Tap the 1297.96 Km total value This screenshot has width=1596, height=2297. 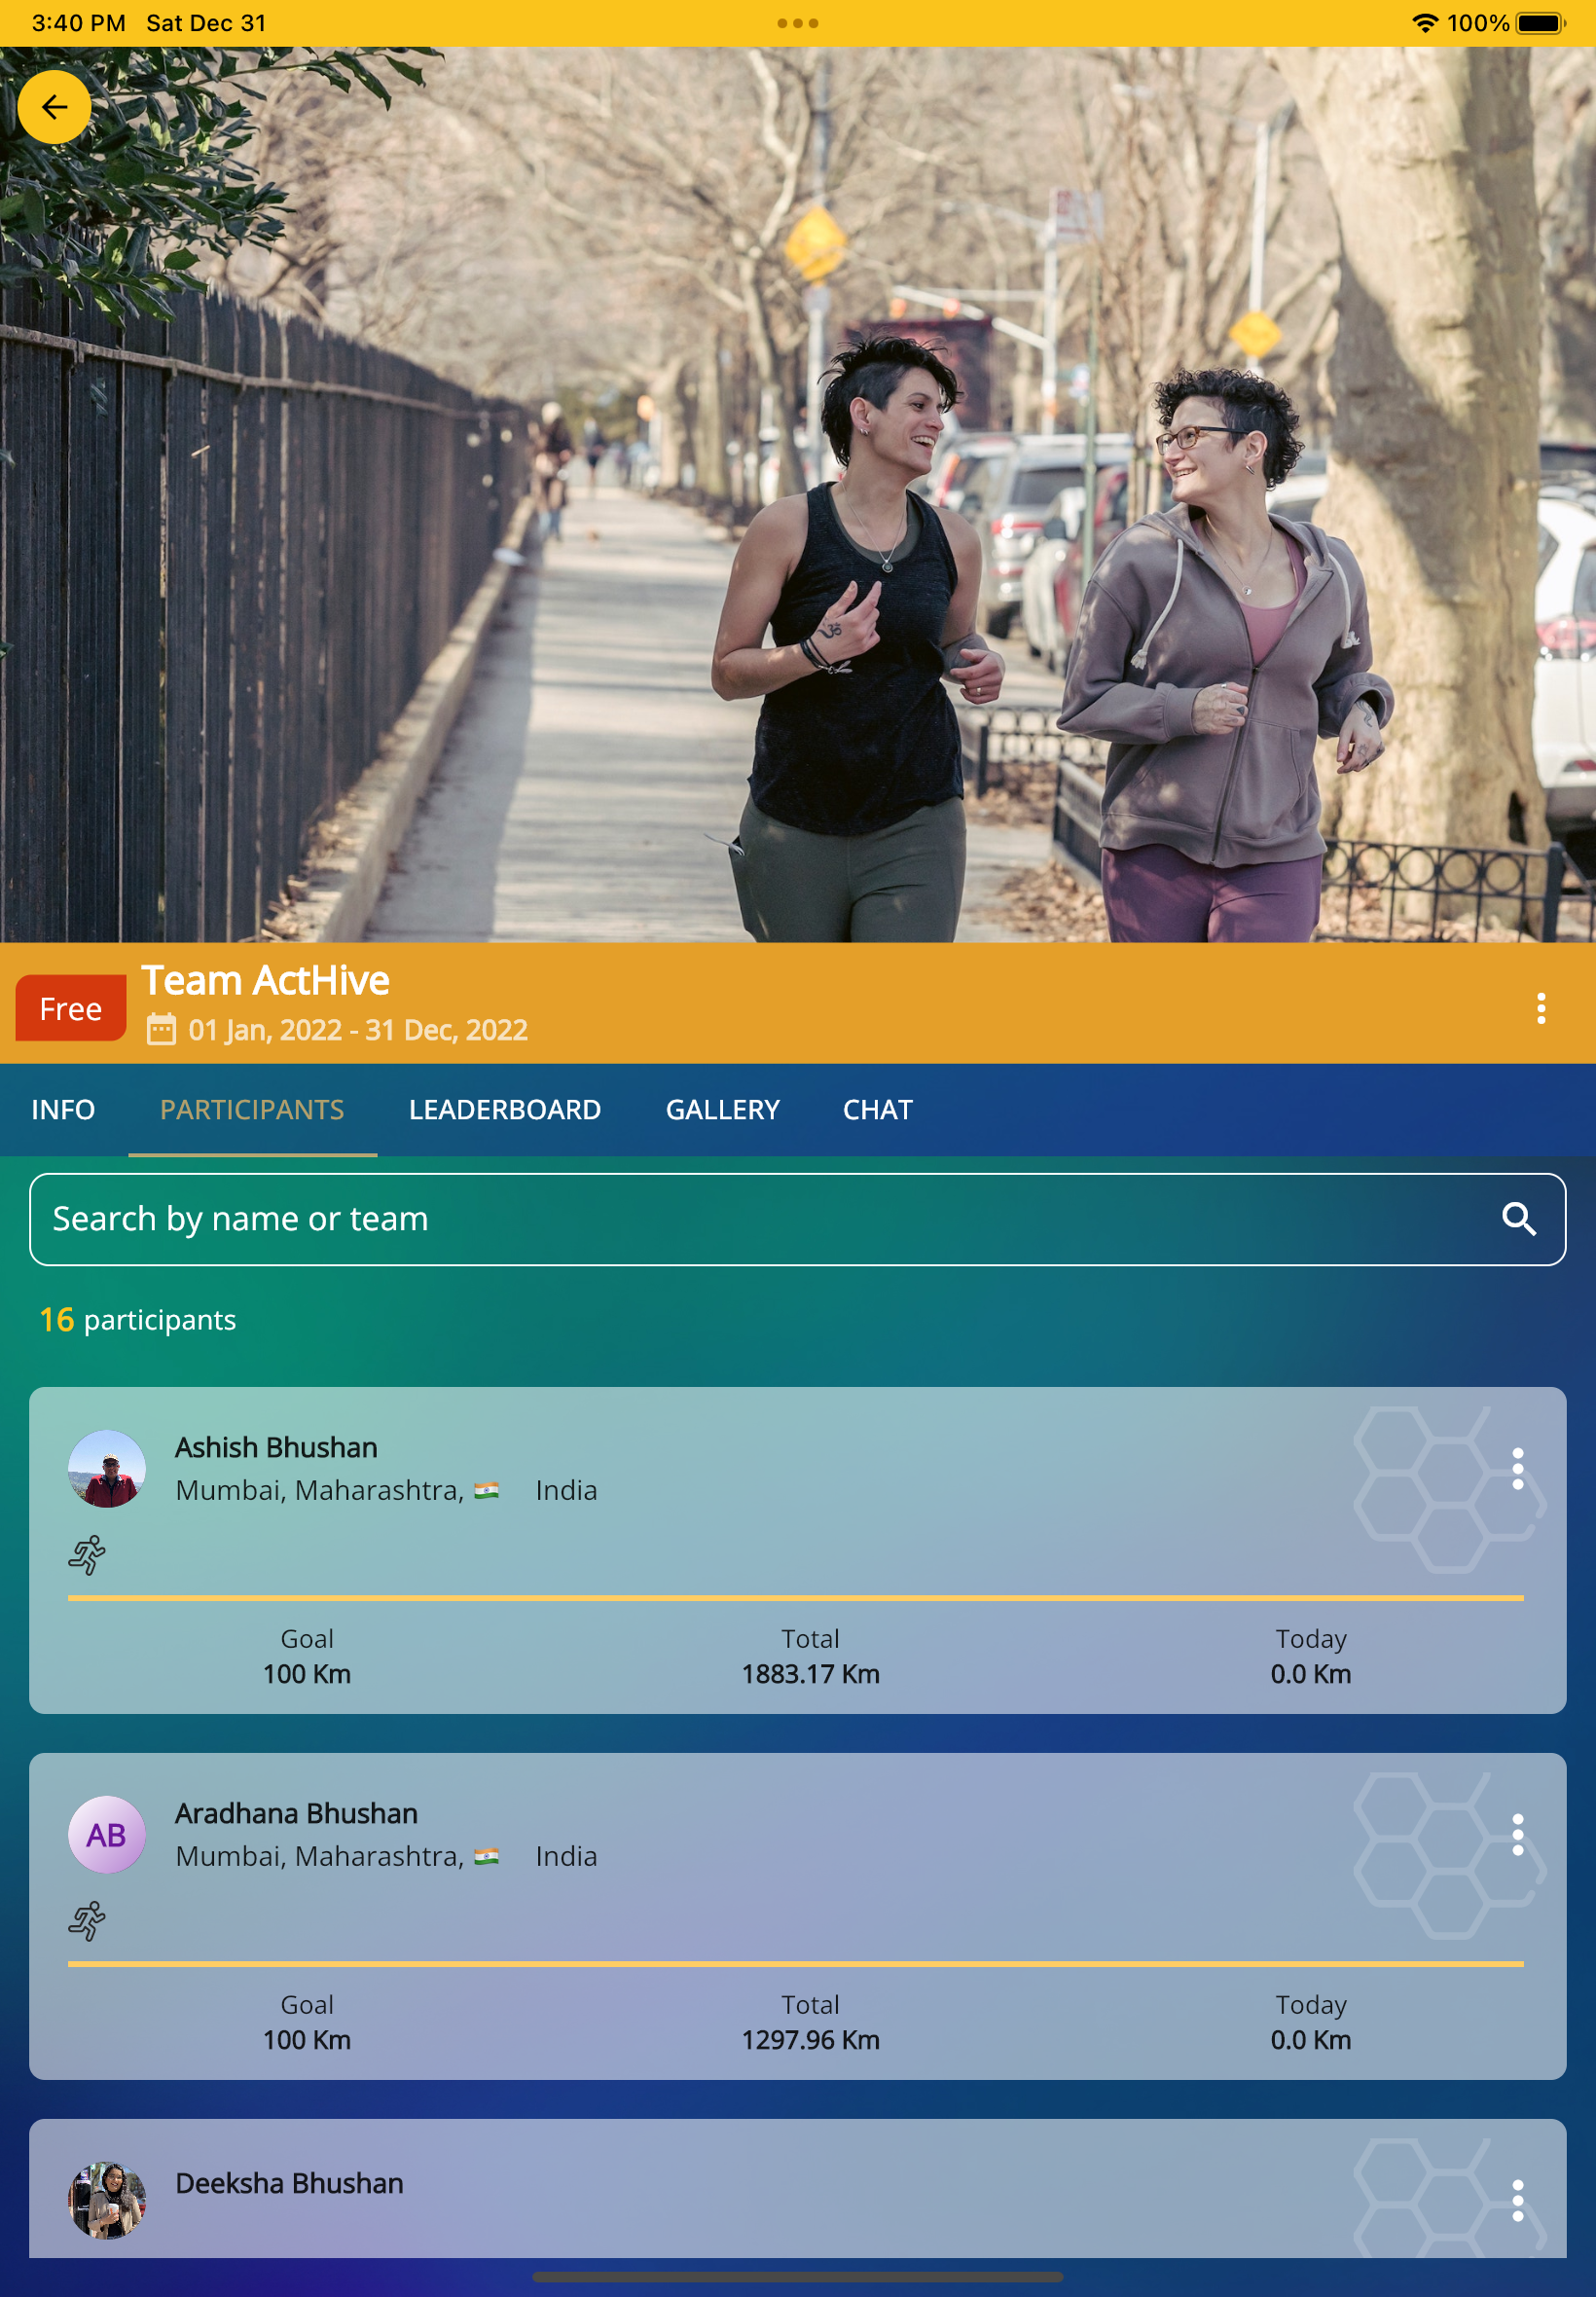click(810, 2040)
